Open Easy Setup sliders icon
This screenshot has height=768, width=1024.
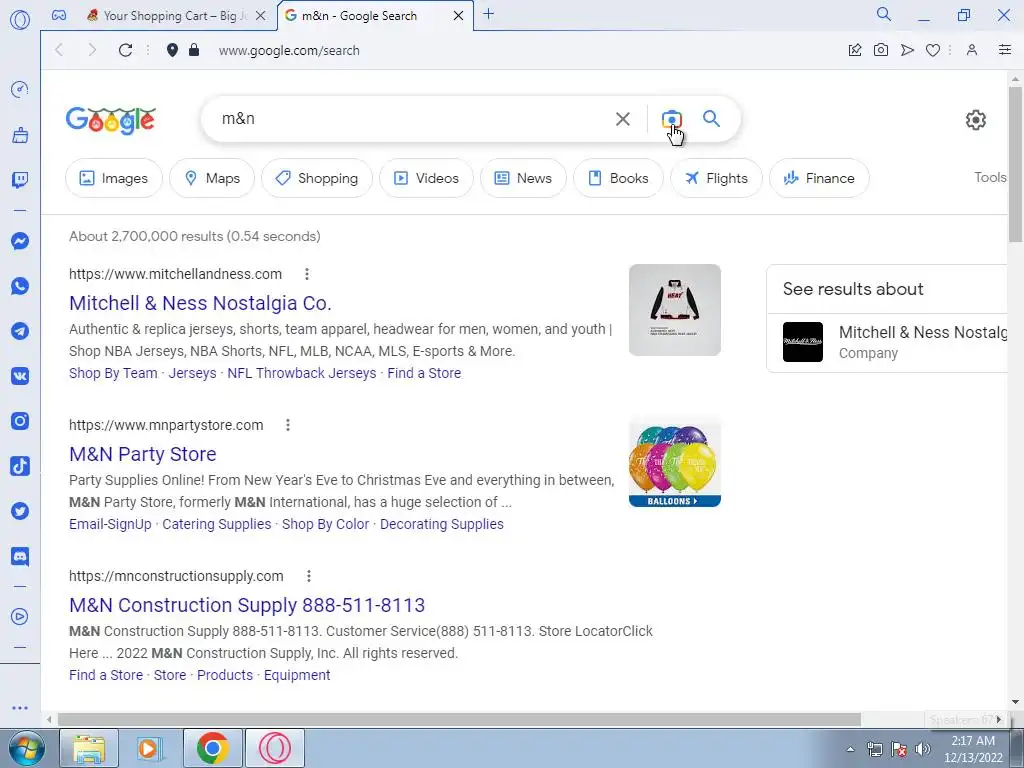pos(1005,50)
